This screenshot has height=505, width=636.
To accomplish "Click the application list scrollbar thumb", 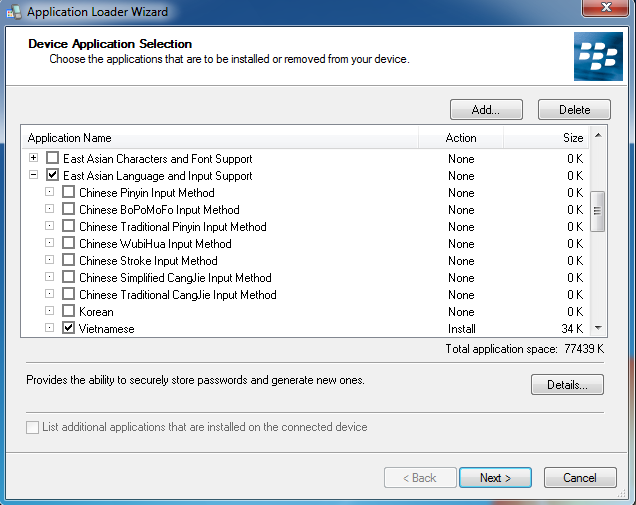I will 597,211.
